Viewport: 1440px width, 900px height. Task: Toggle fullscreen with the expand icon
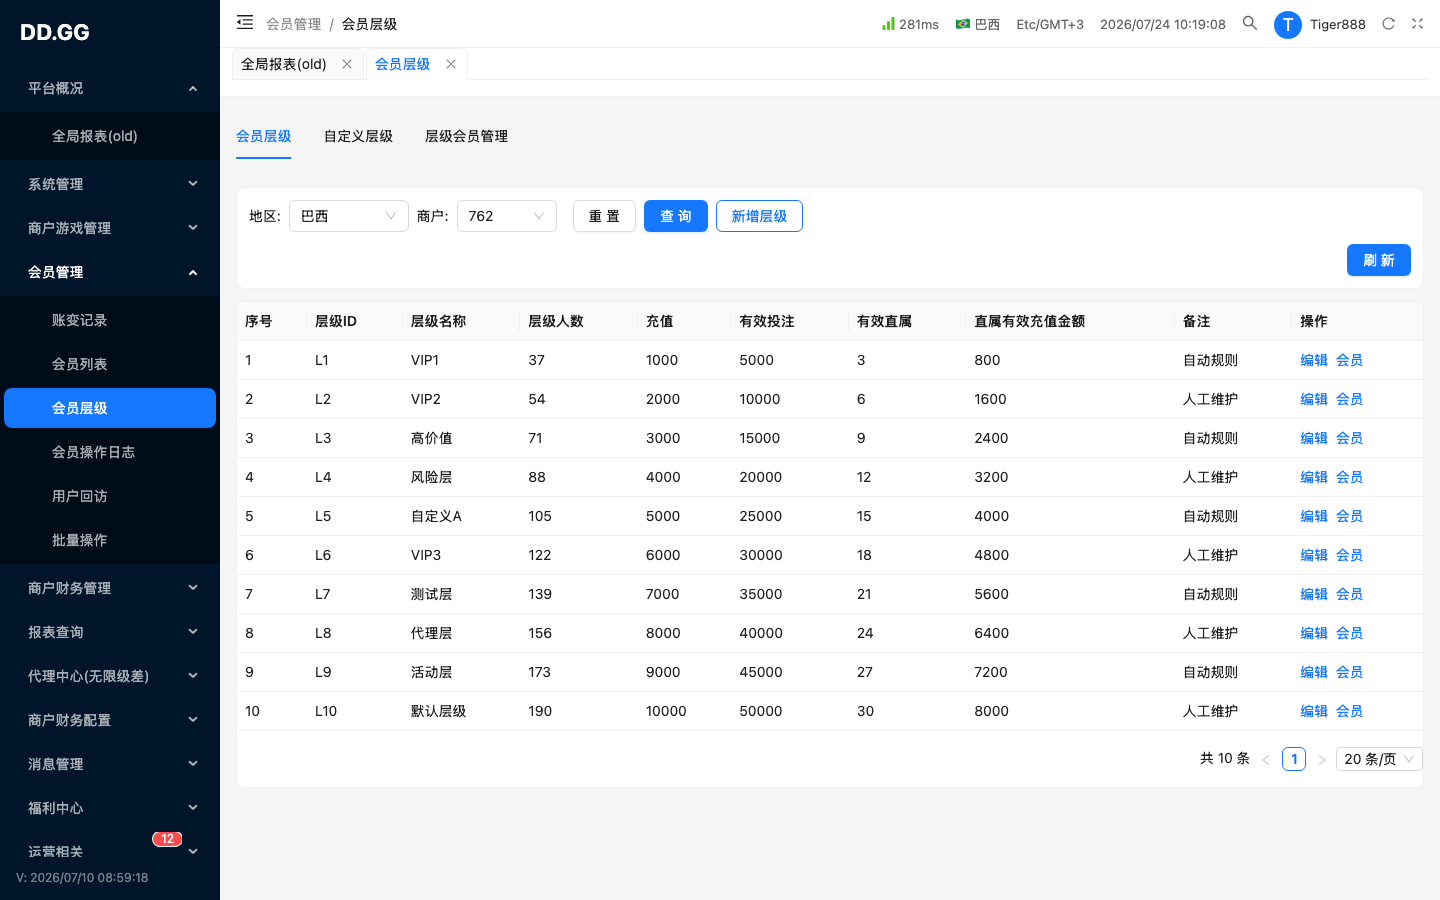(x=1417, y=24)
